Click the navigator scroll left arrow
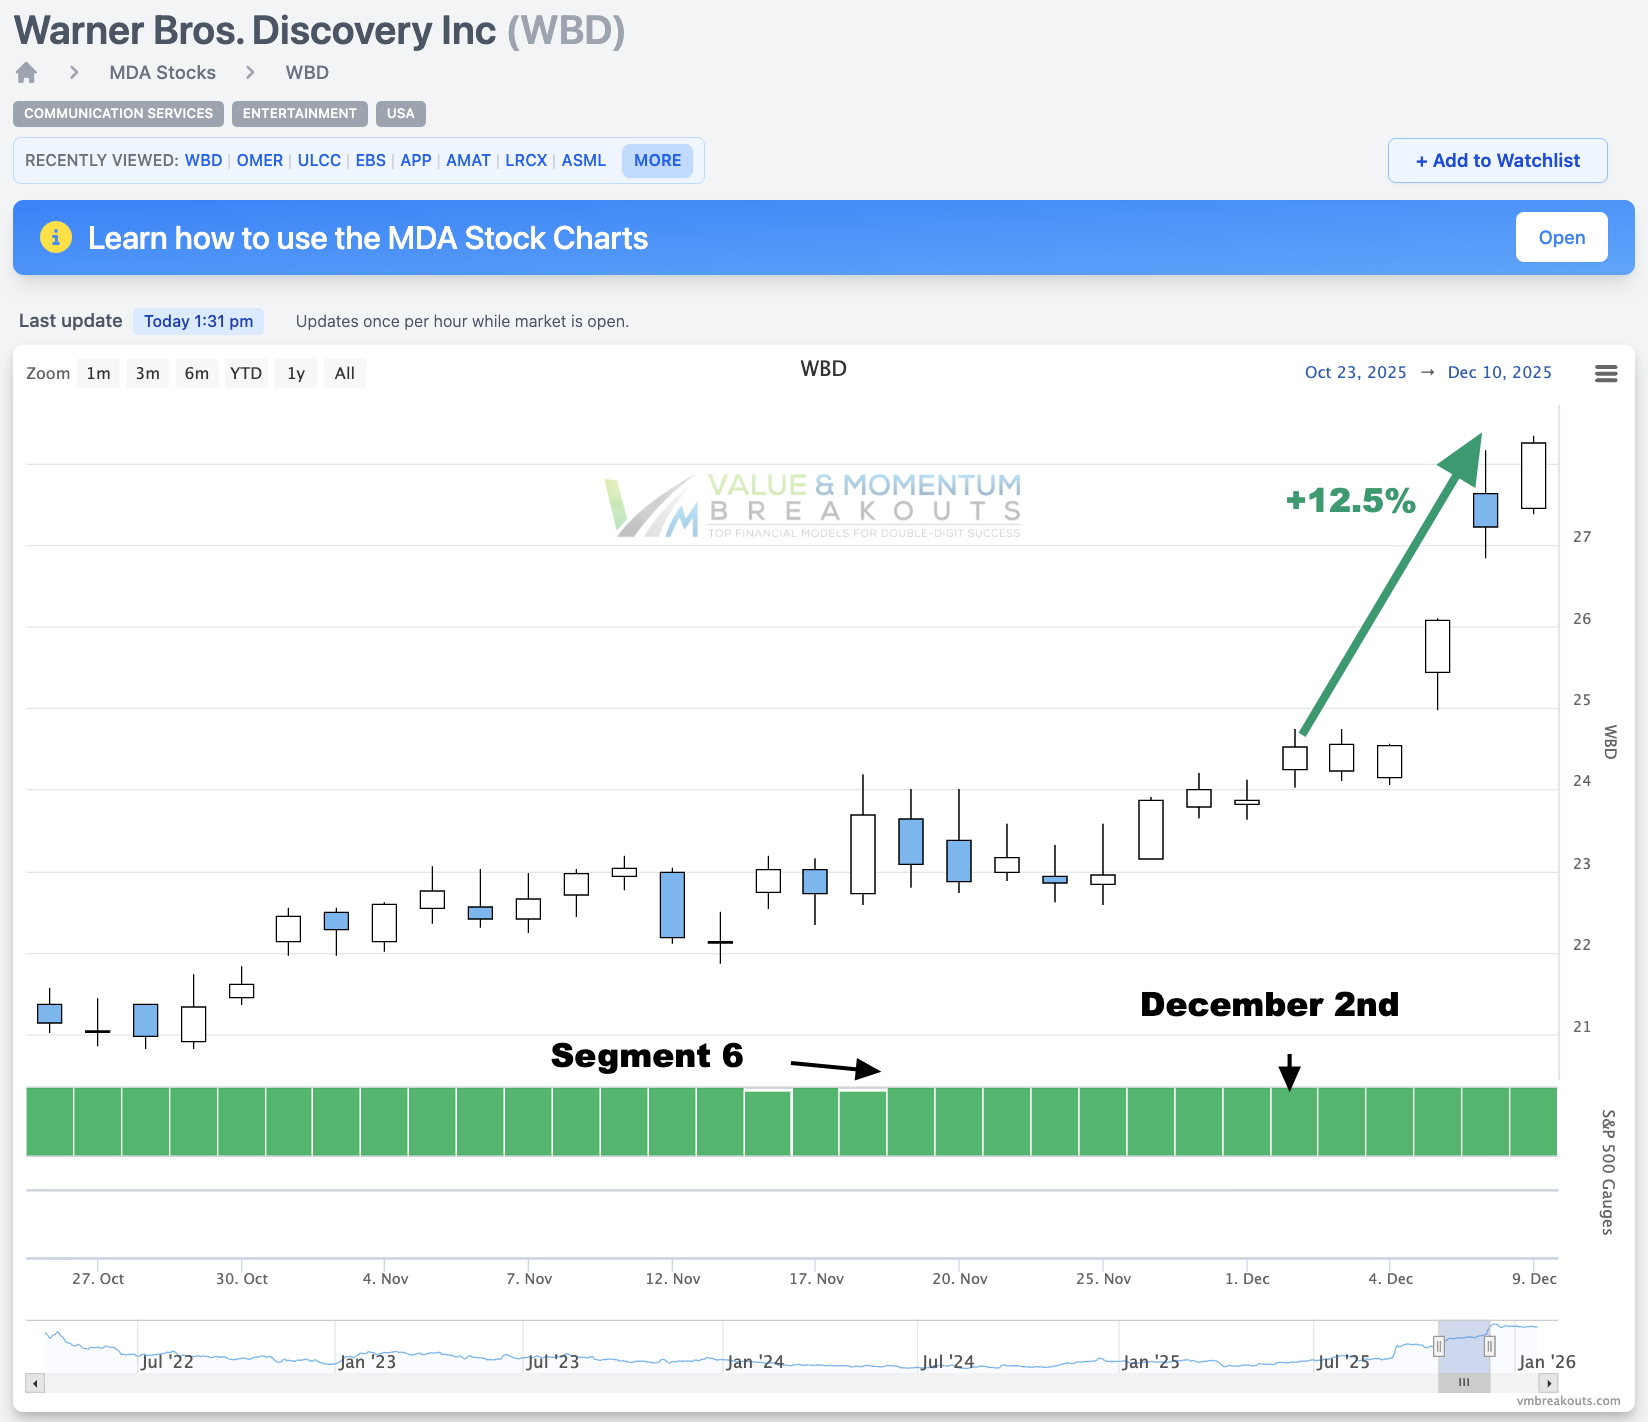 click(36, 1383)
